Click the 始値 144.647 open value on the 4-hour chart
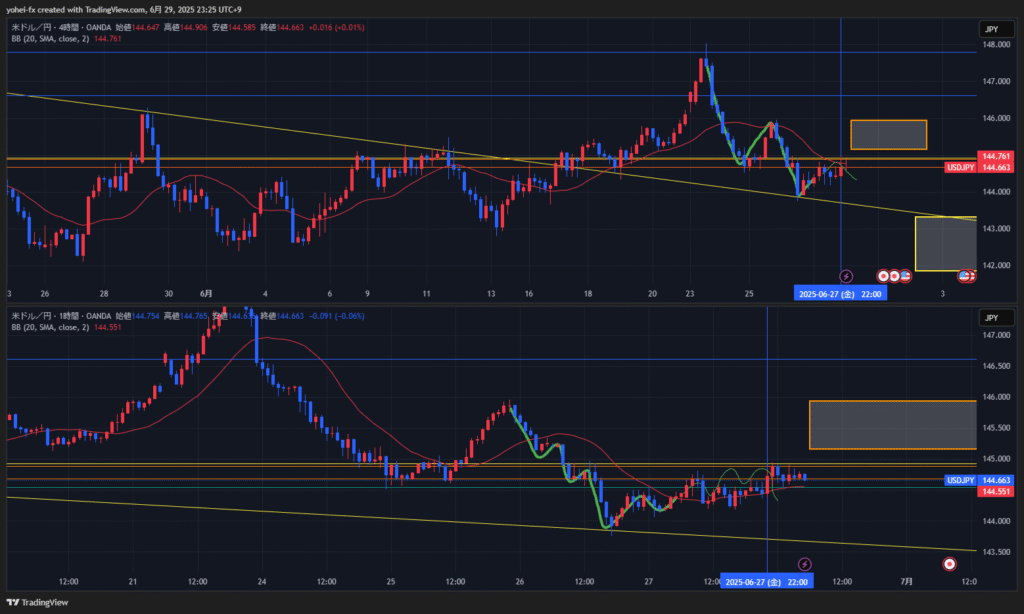1024x614 pixels. click(137, 27)
